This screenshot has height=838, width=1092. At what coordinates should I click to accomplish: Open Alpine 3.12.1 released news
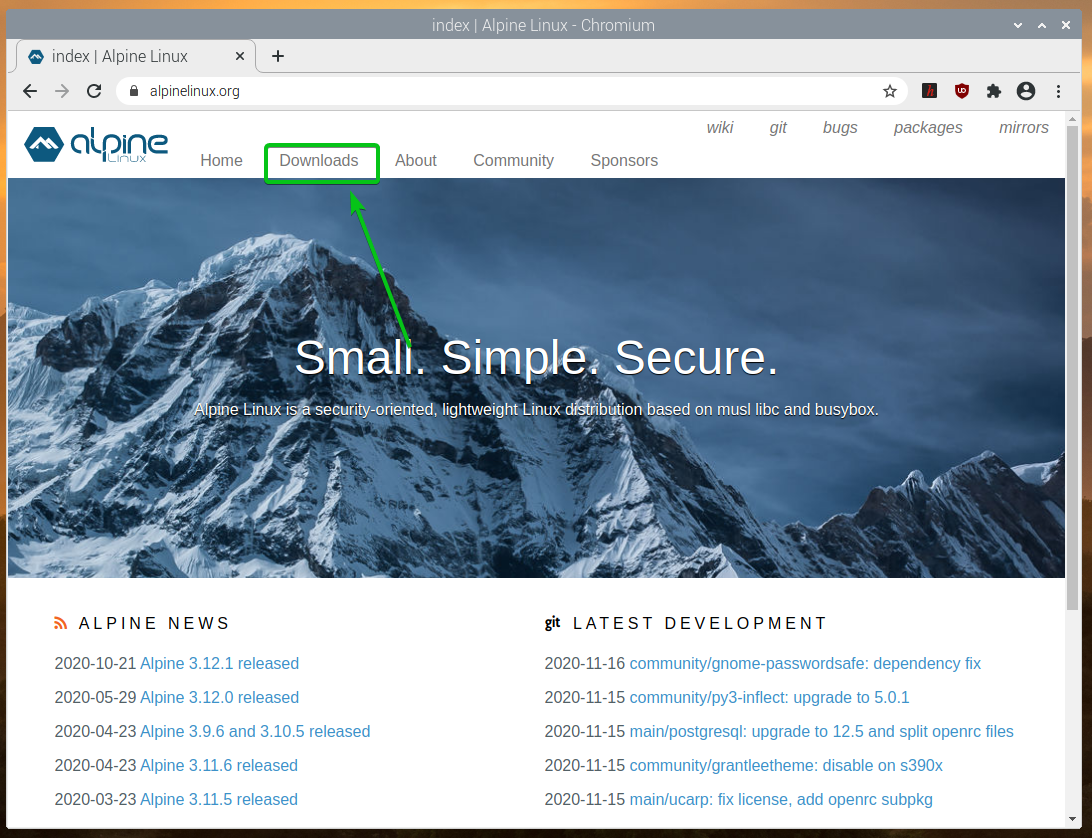pyautogui.click(x=219, y=664)
